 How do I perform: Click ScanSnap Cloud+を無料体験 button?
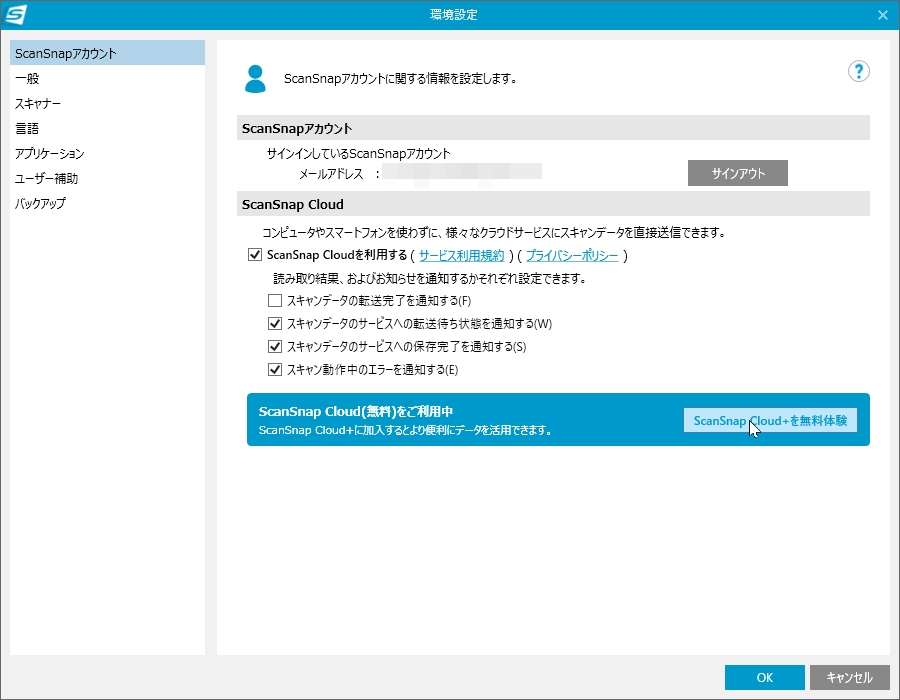pyautogui.click(x=770, y=420)
